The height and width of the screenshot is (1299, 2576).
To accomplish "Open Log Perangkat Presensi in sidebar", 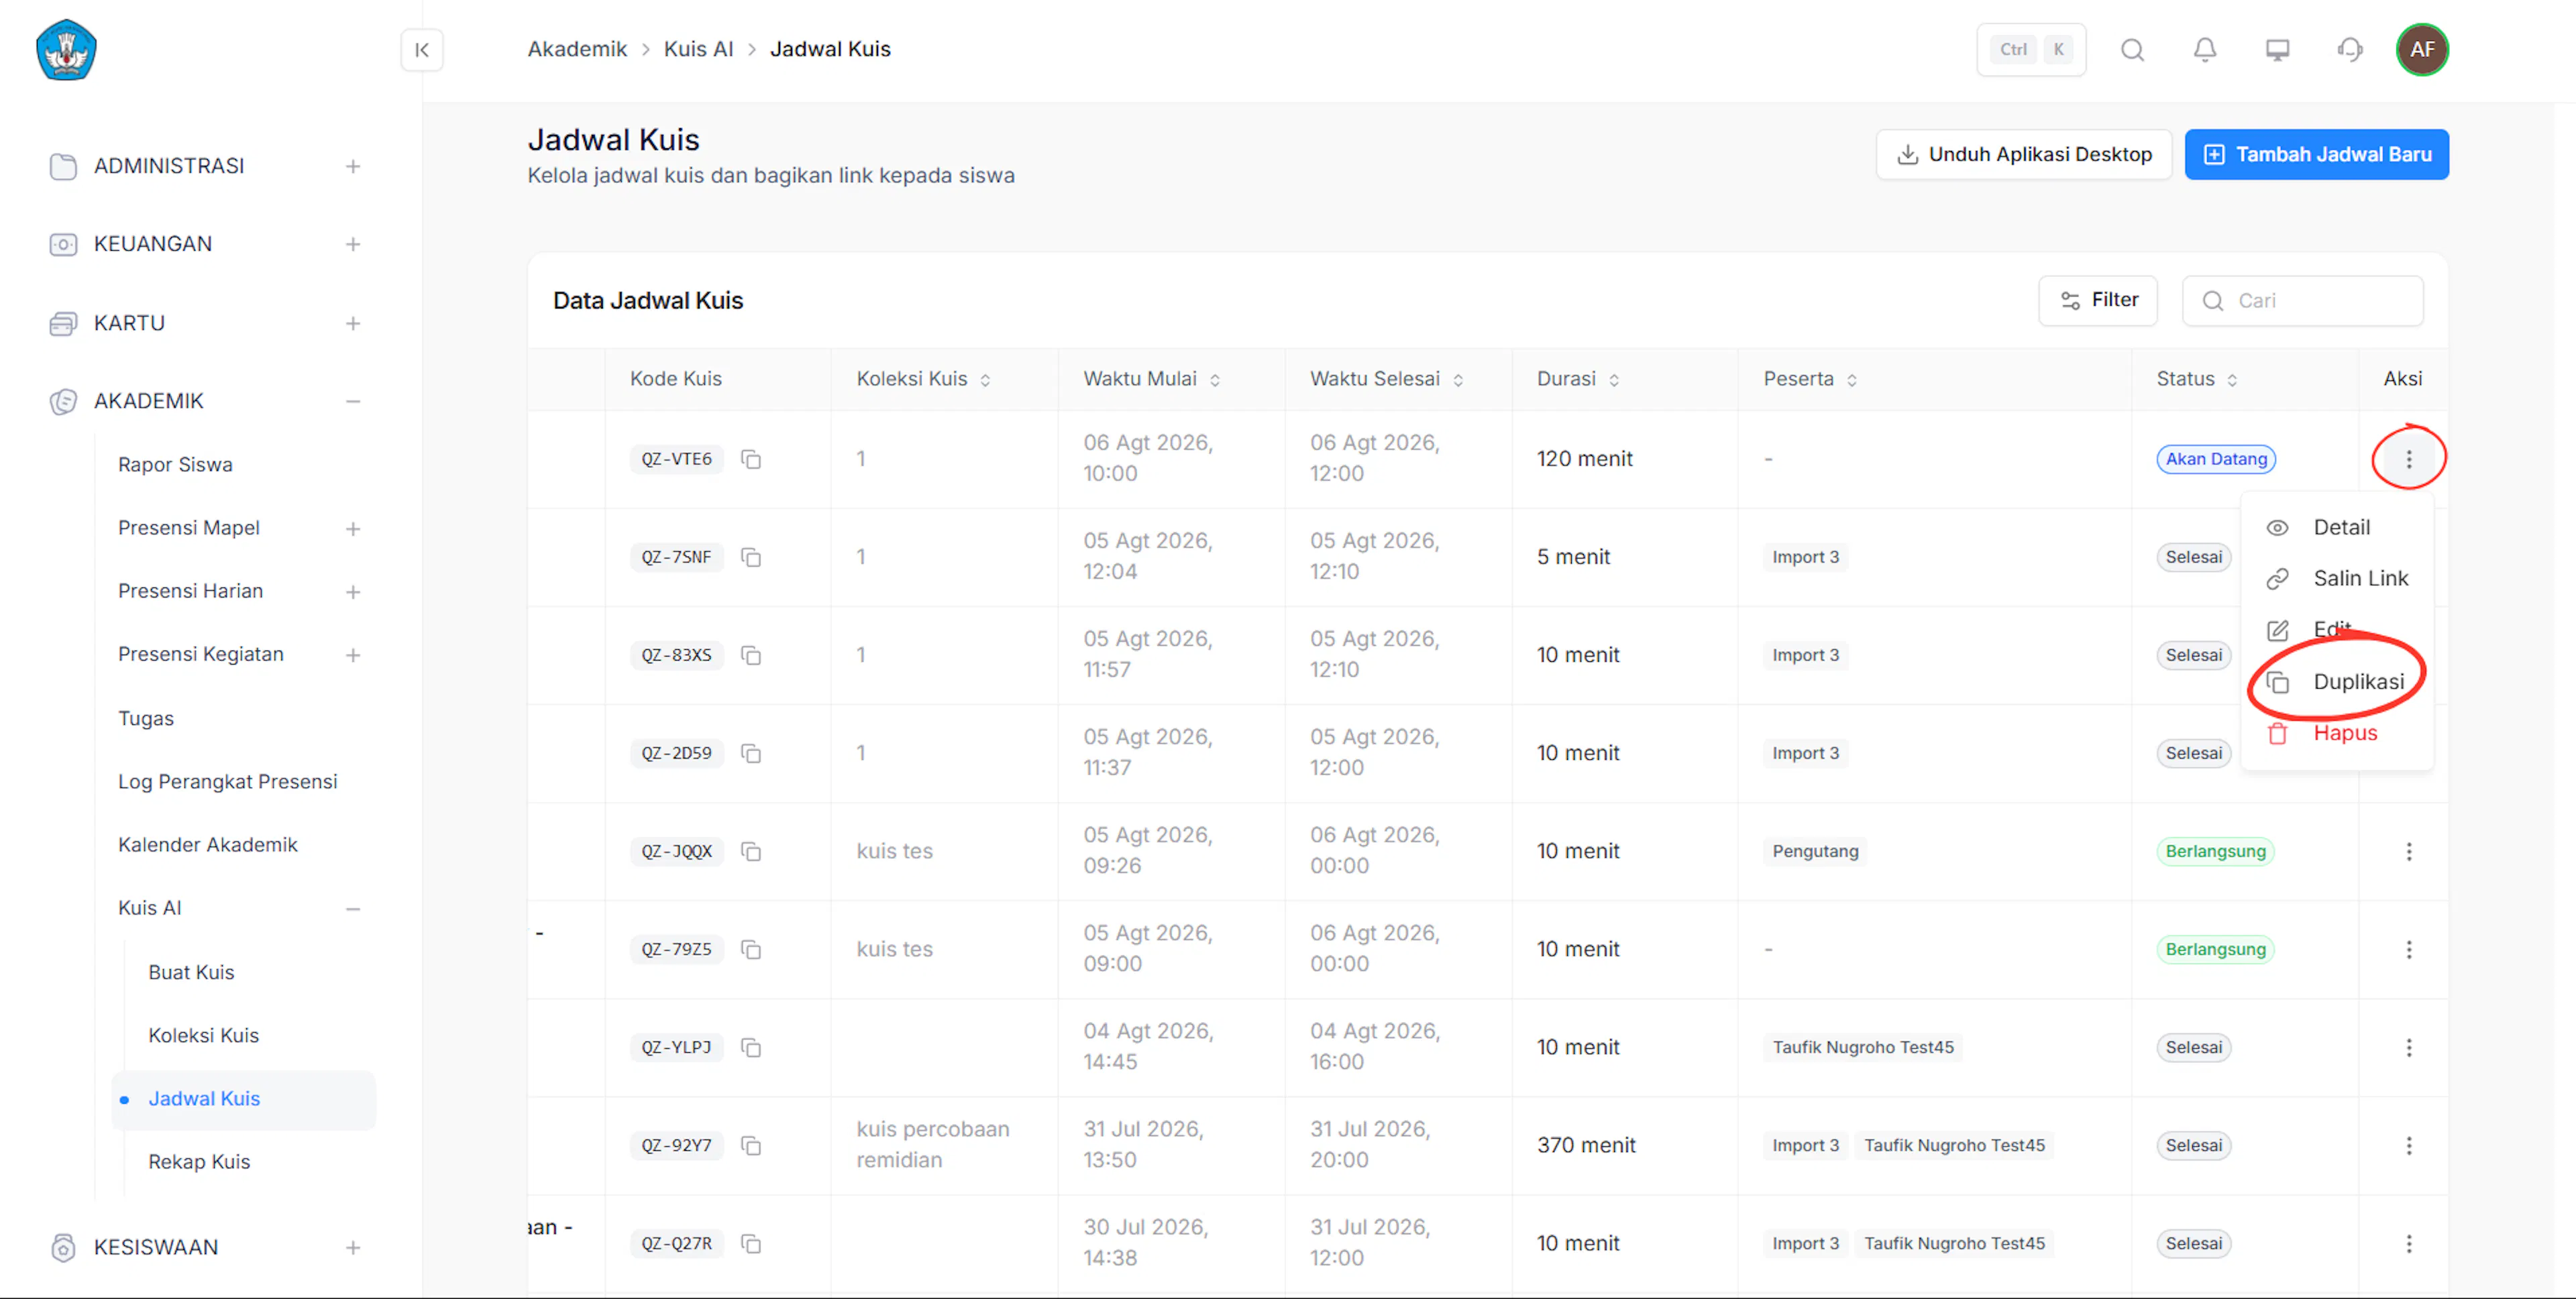I will [227, 781].
